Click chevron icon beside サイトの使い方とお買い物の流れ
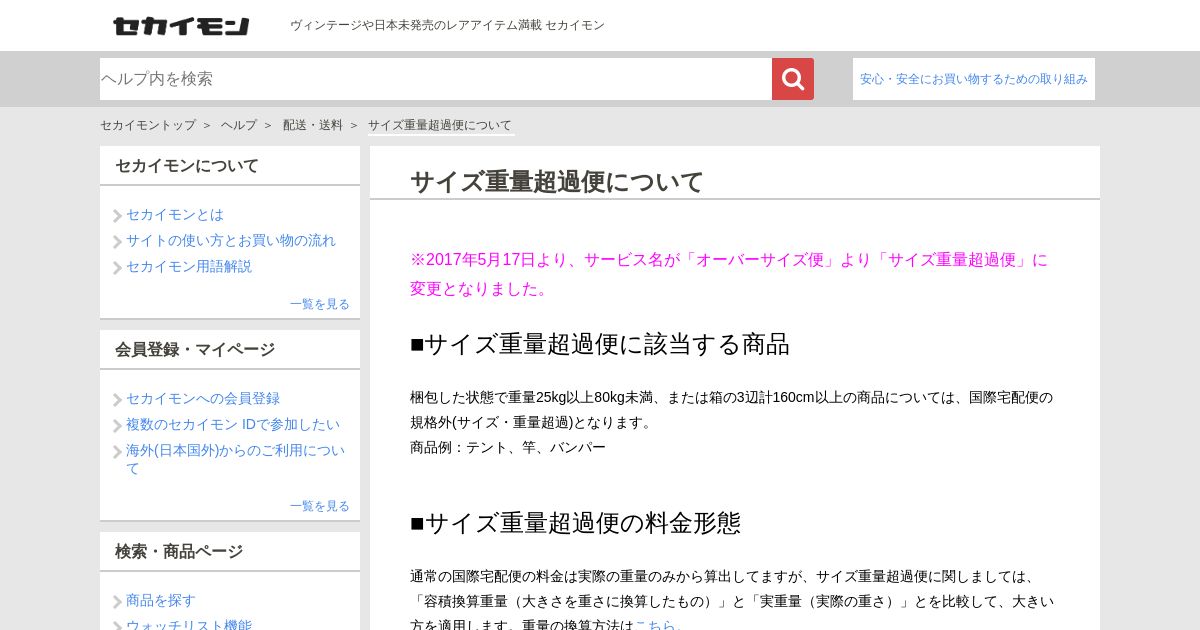The image size is (1200, 630). tap(117, 242)
